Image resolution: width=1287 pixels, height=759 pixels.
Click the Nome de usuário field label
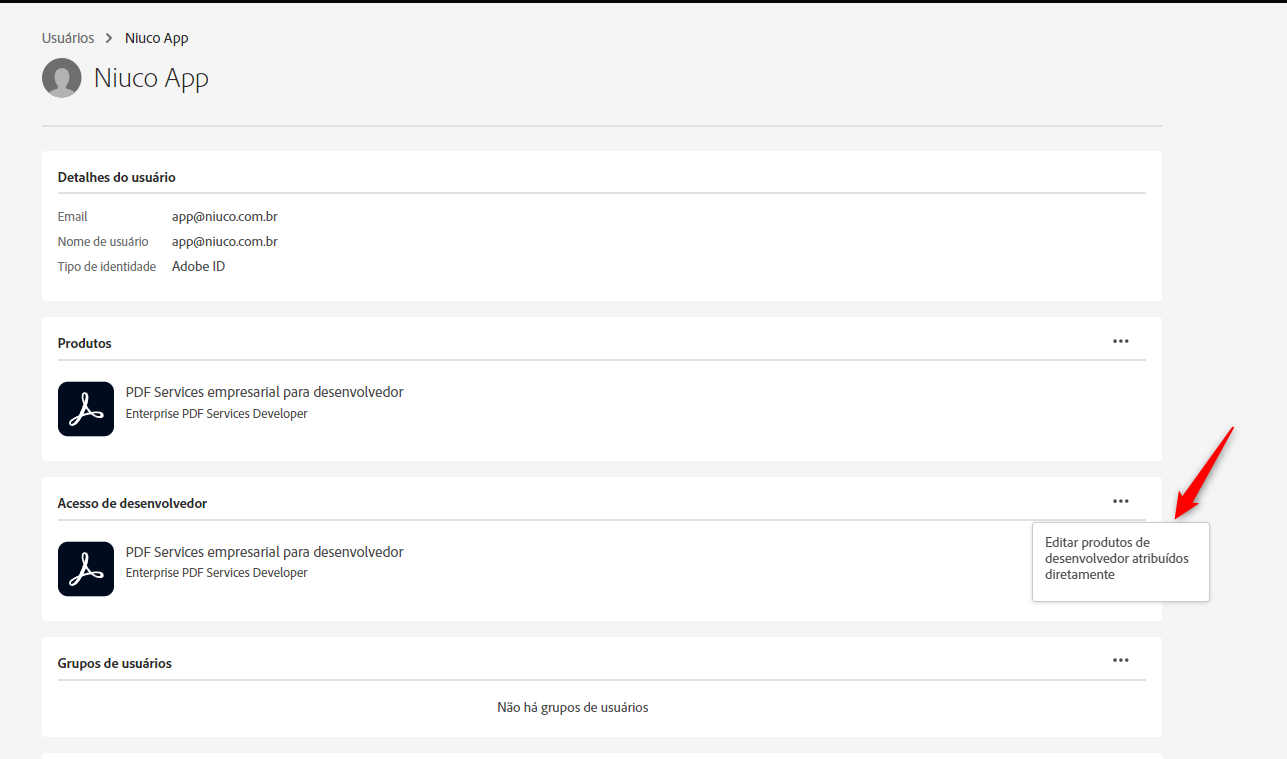[x=103, y=241]
